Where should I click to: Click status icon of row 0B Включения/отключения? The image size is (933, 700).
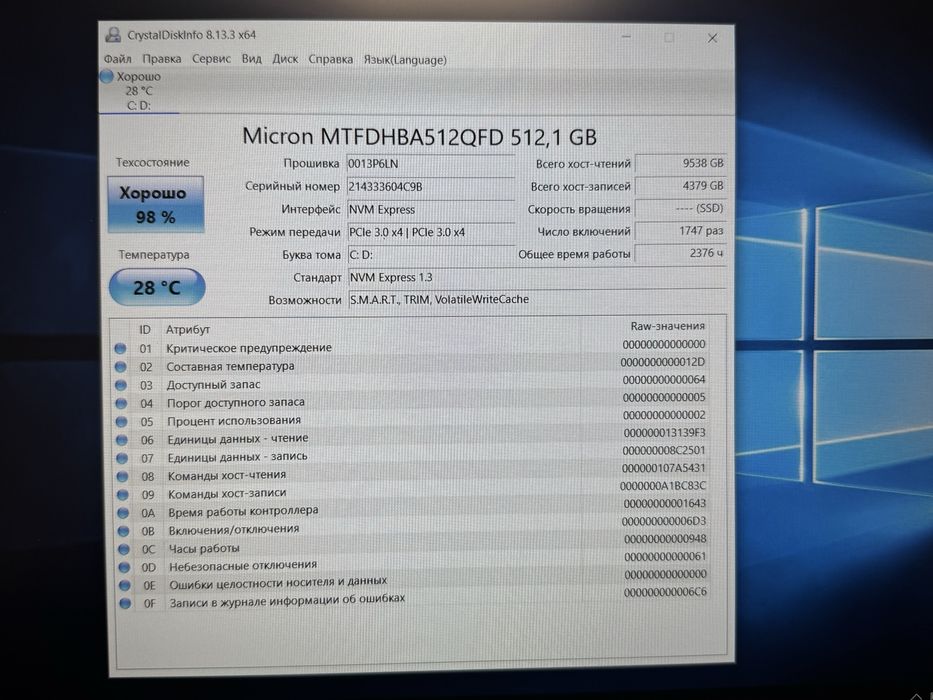[123, 531]
